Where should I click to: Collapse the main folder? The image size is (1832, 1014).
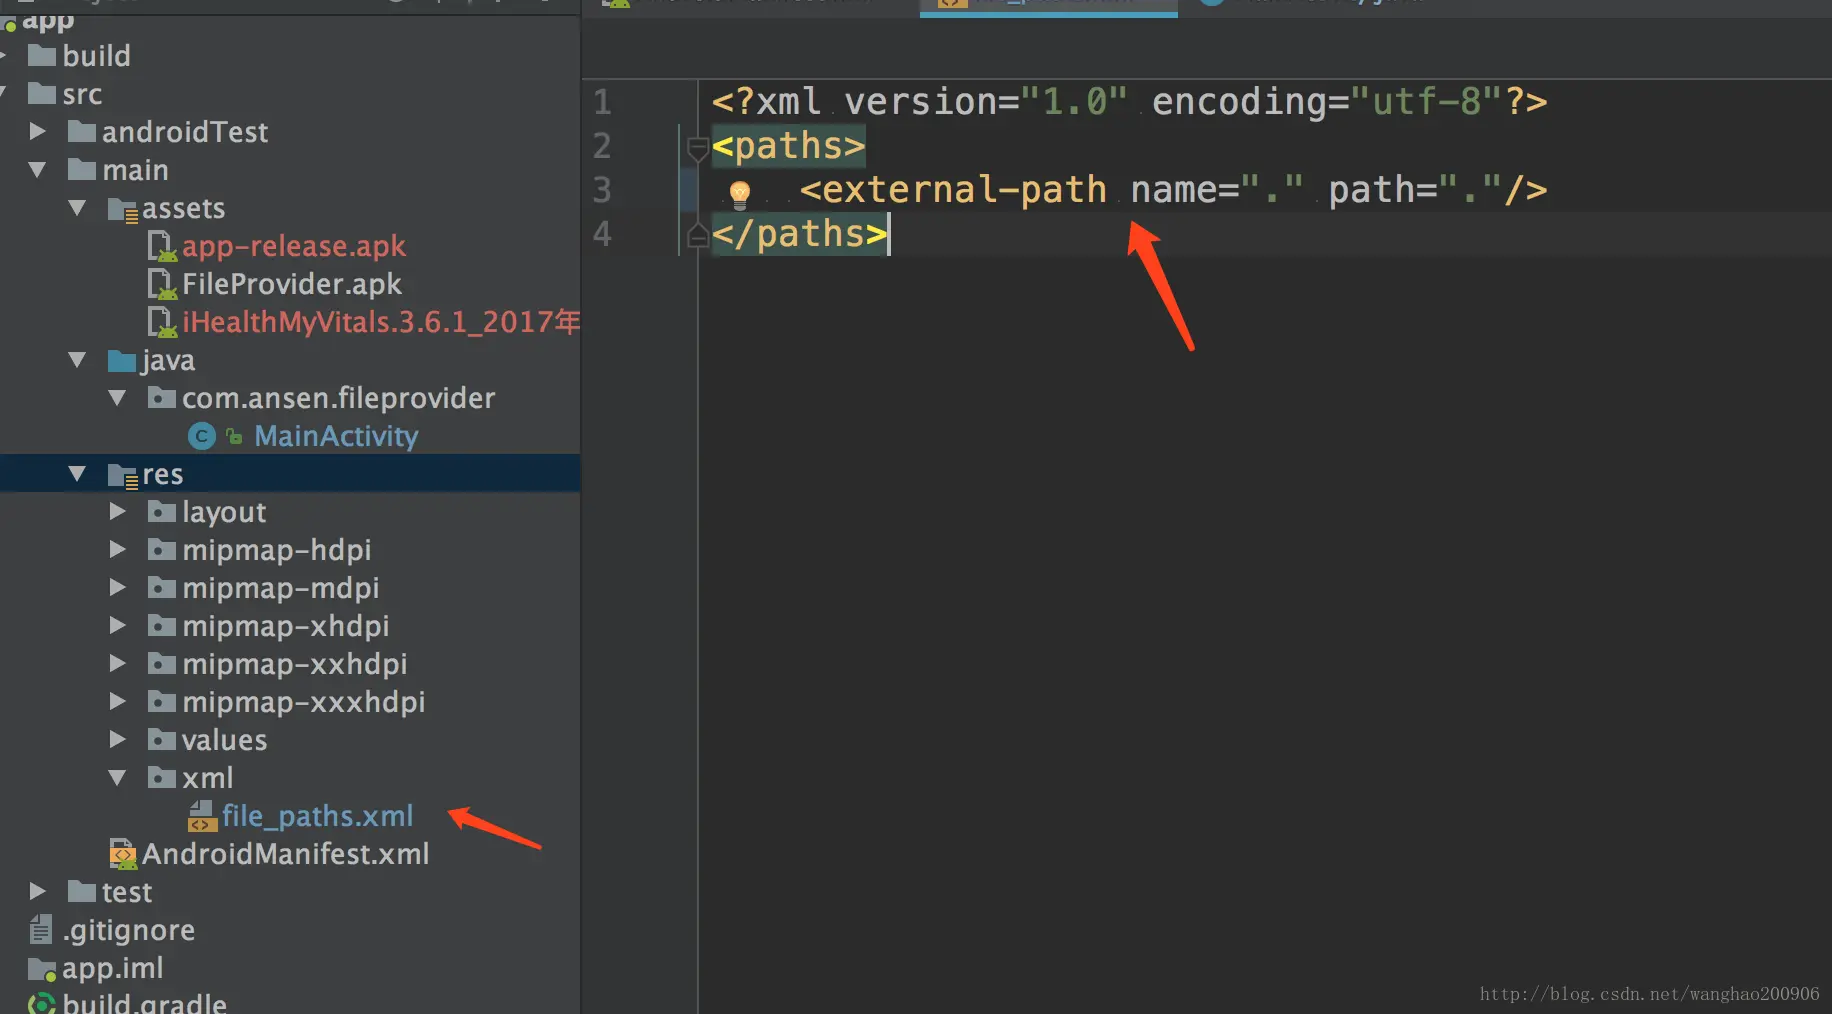click(x=37, y=170)
